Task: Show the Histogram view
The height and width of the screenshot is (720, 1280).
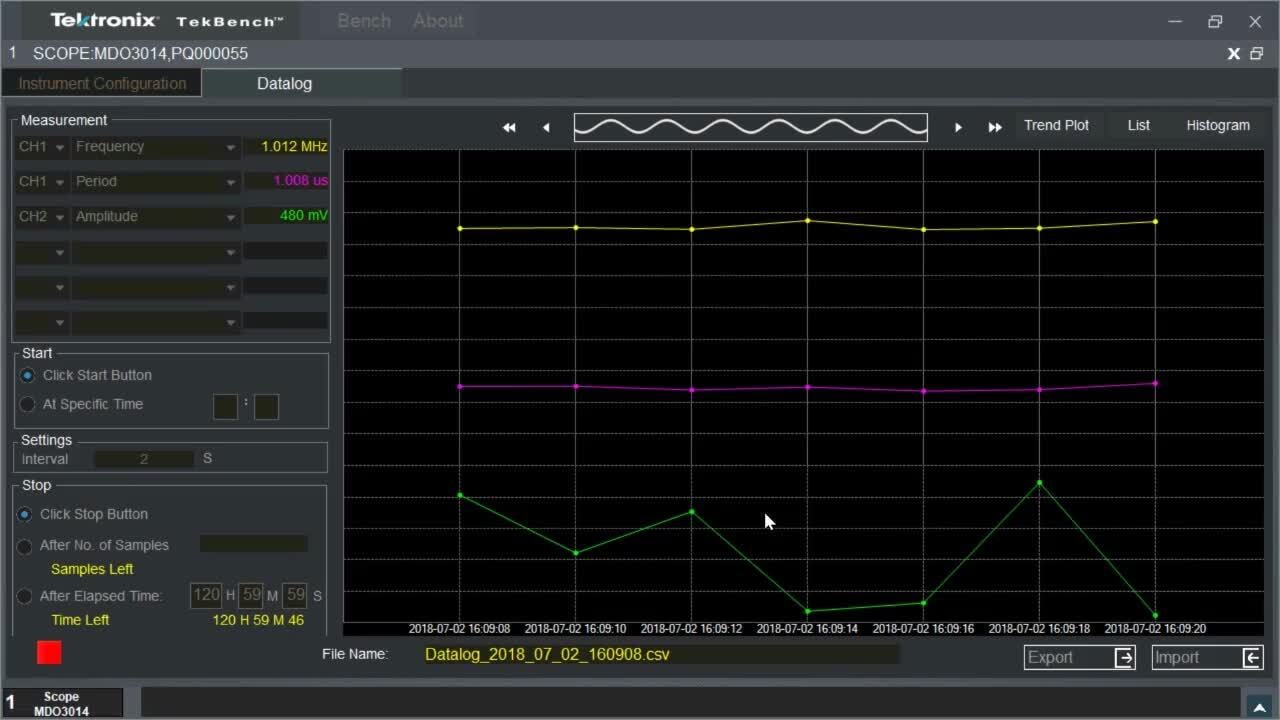Action: click(x=1217, y=125)
